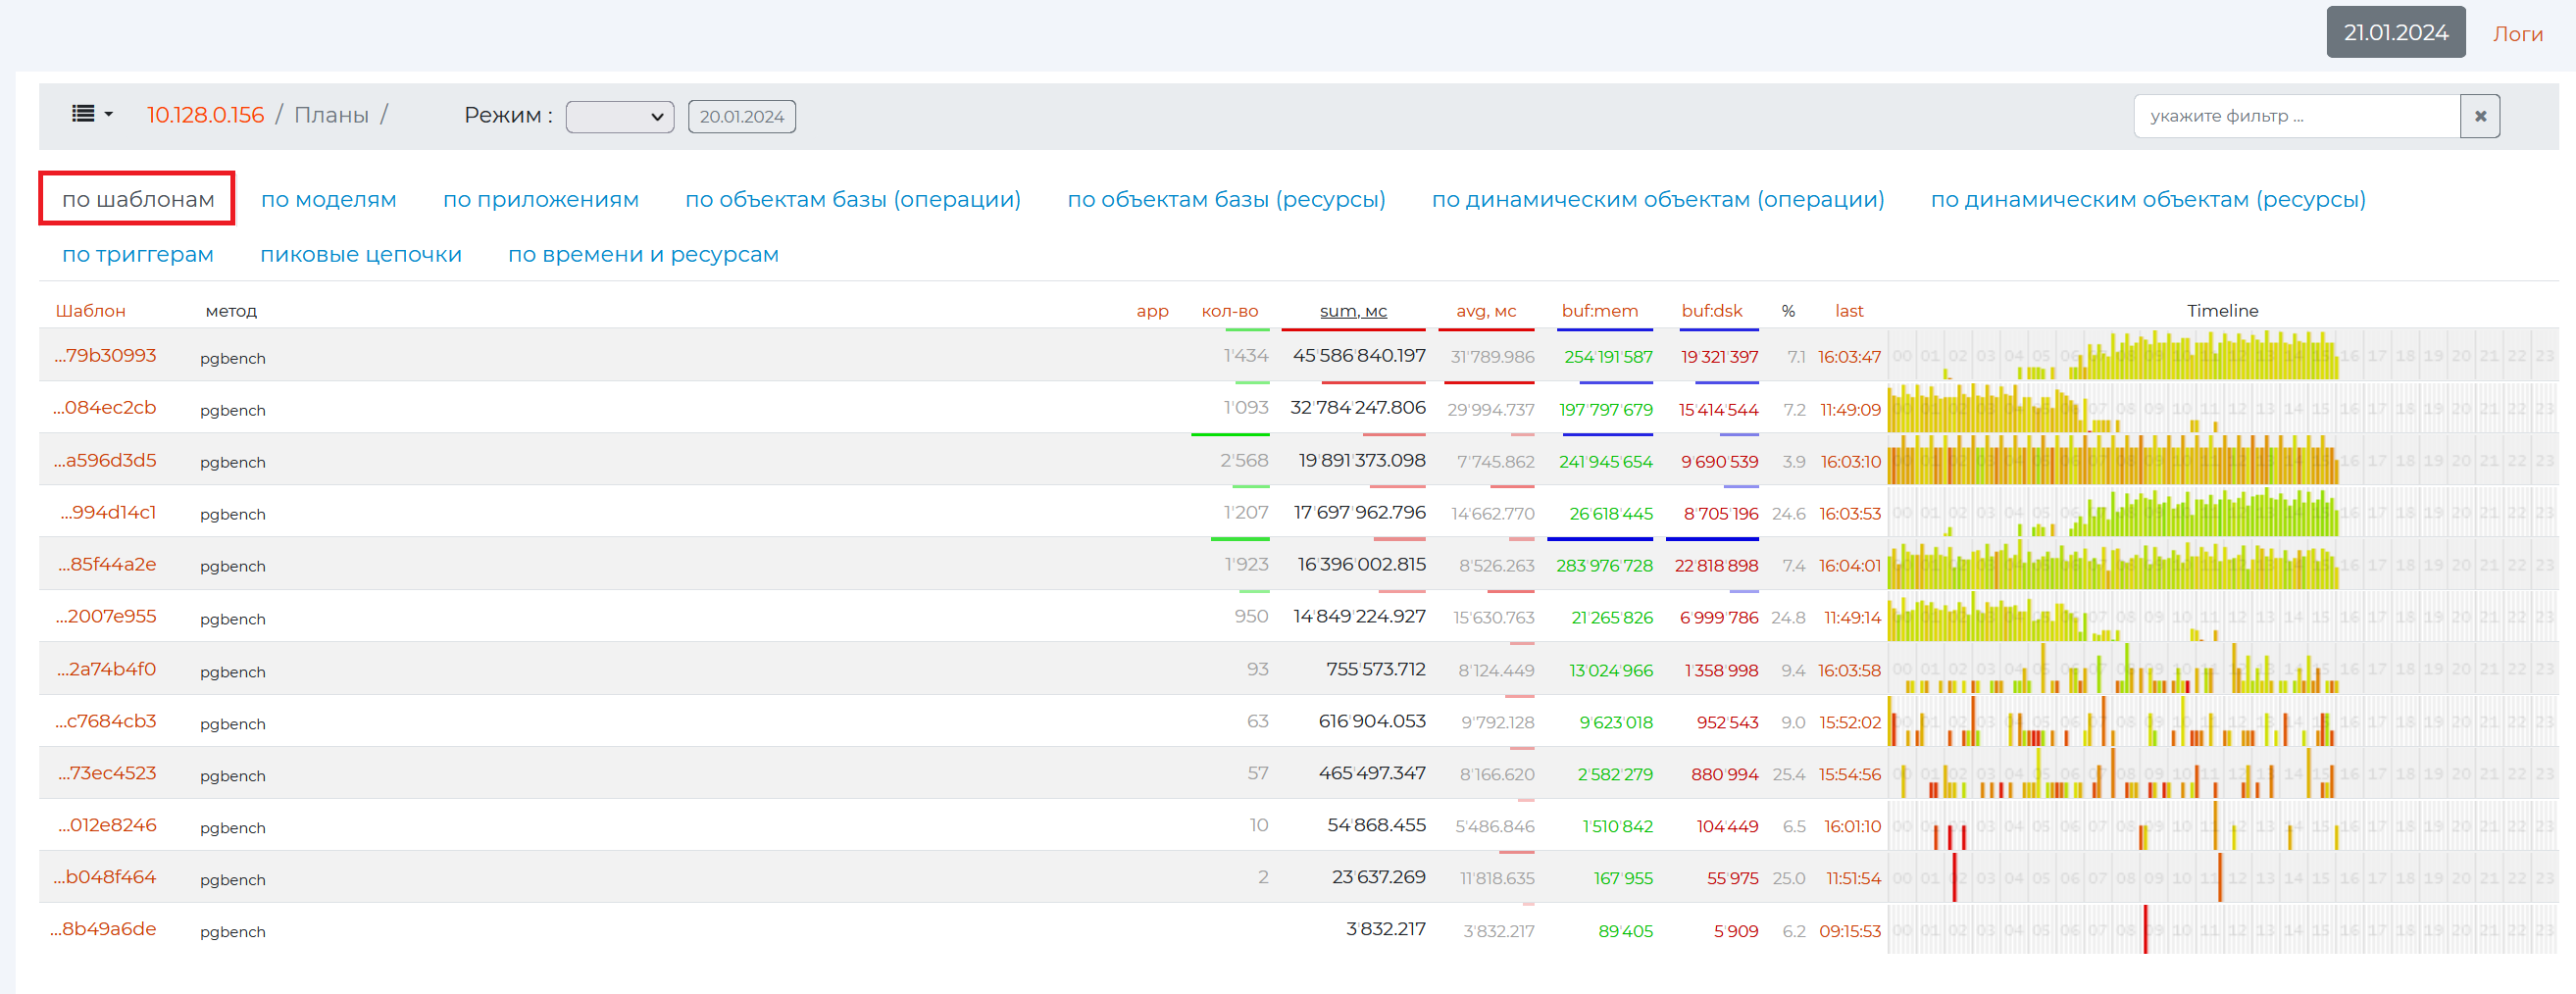Open template ...79b30993 link
Viewport: 2576px width, 994px height.
(x=106, y=356)
